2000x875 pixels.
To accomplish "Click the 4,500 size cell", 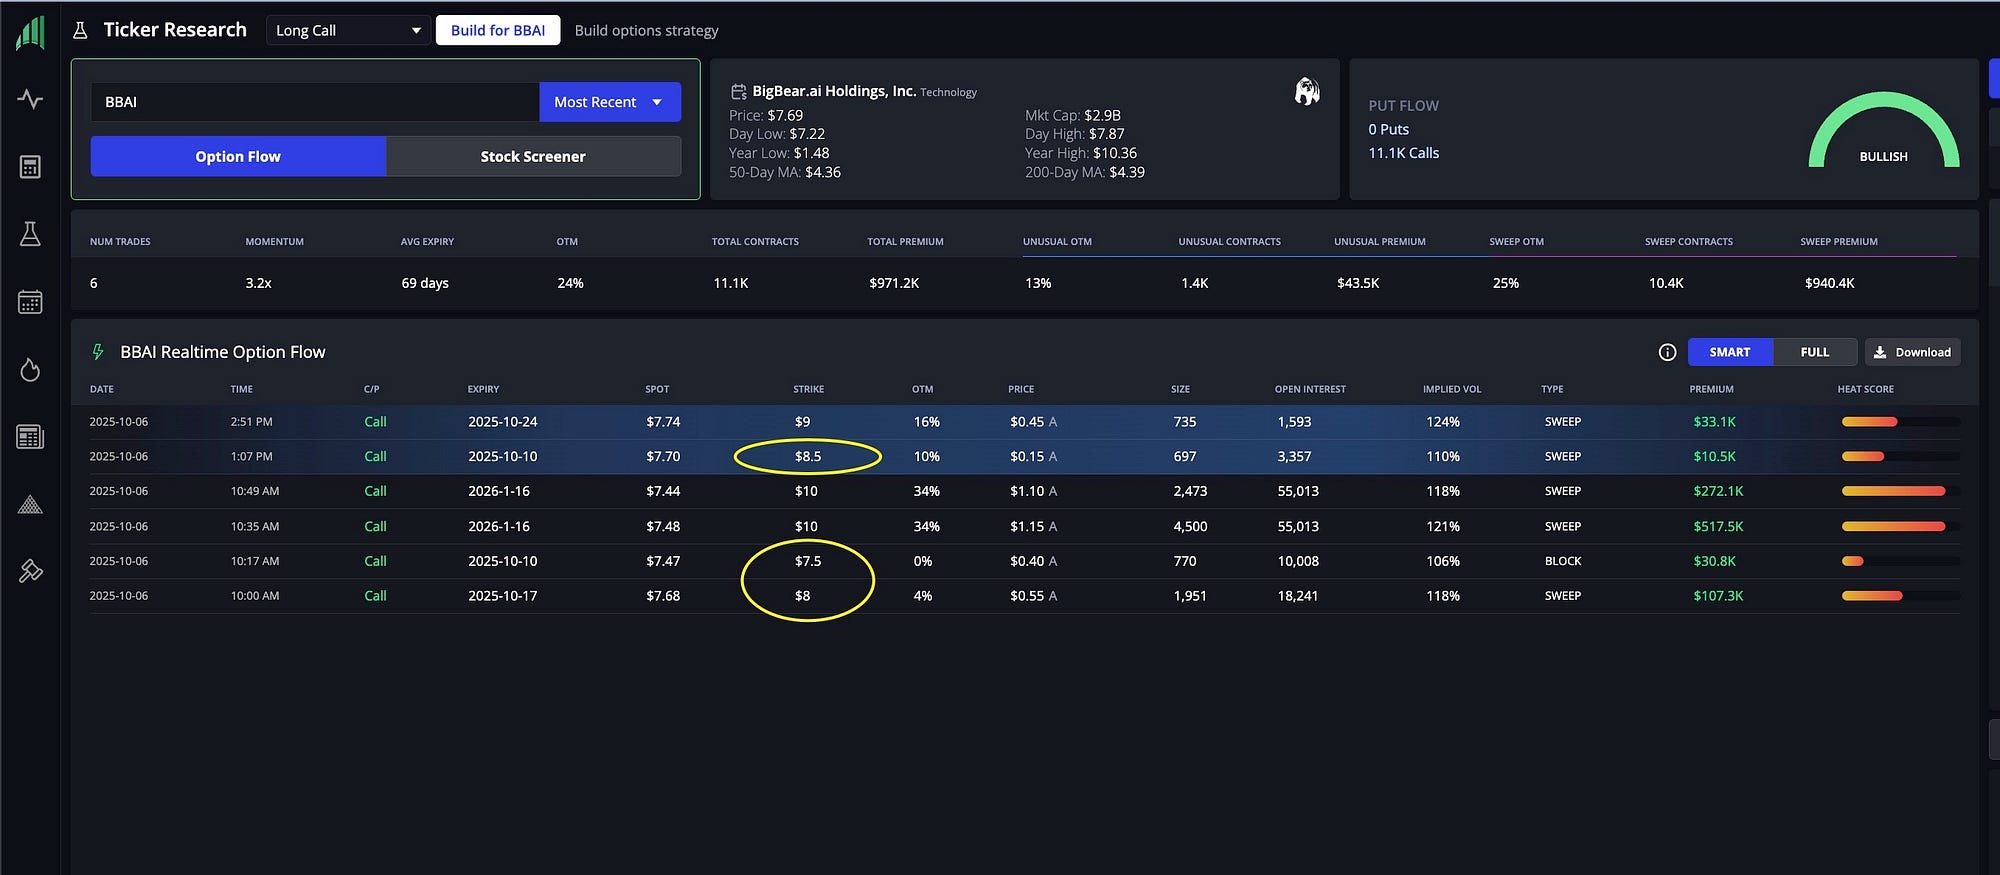I will (1190, 526).
